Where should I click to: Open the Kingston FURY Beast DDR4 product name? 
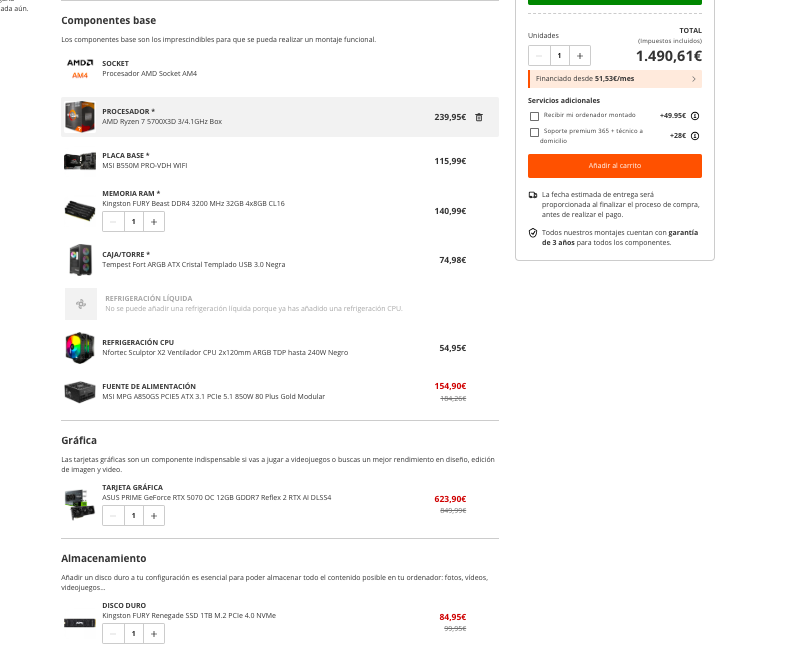(x=193, y=203)
